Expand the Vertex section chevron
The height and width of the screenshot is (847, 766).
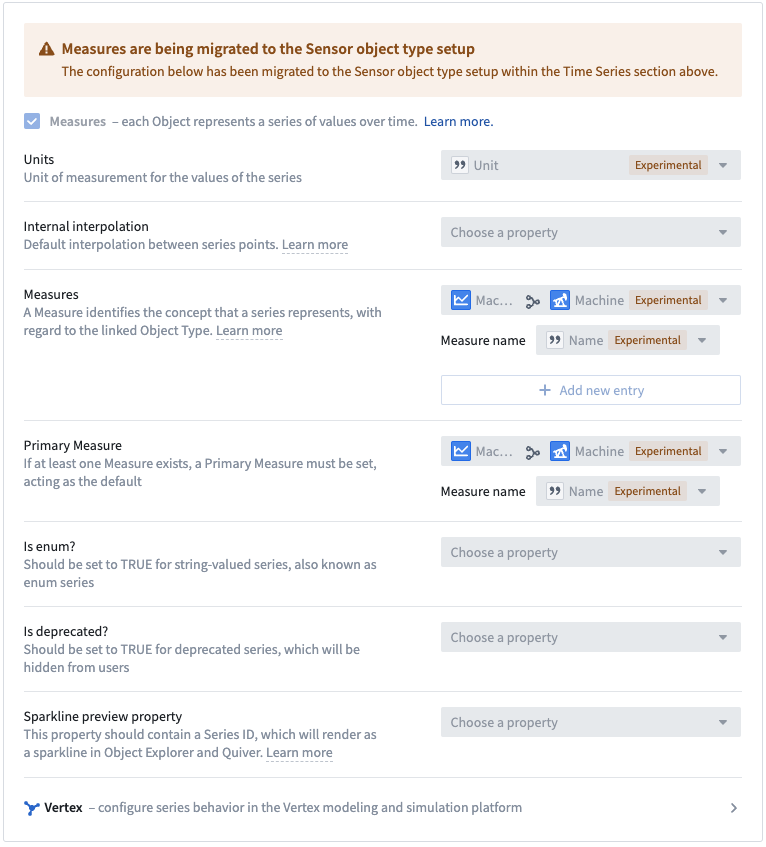click(734, 808)
